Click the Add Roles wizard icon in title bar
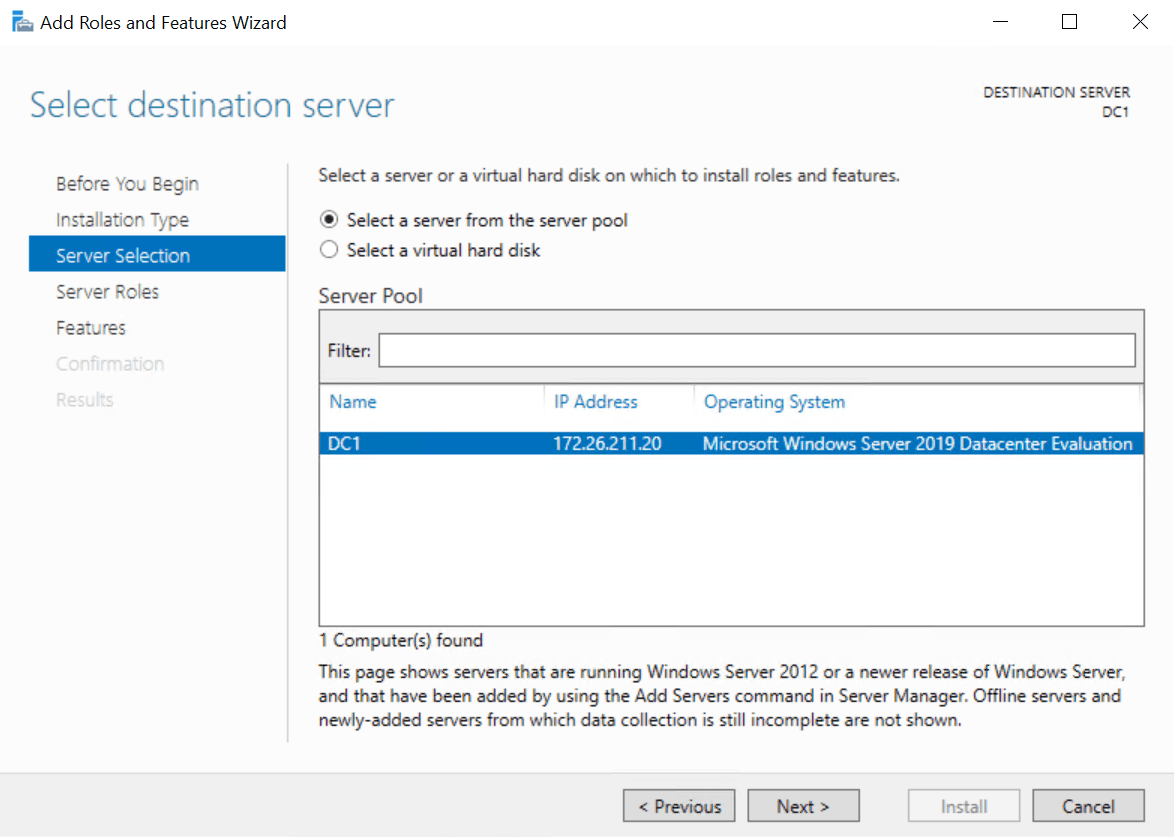The height and width of the screenshot is (837, 1174). (21, 20)
